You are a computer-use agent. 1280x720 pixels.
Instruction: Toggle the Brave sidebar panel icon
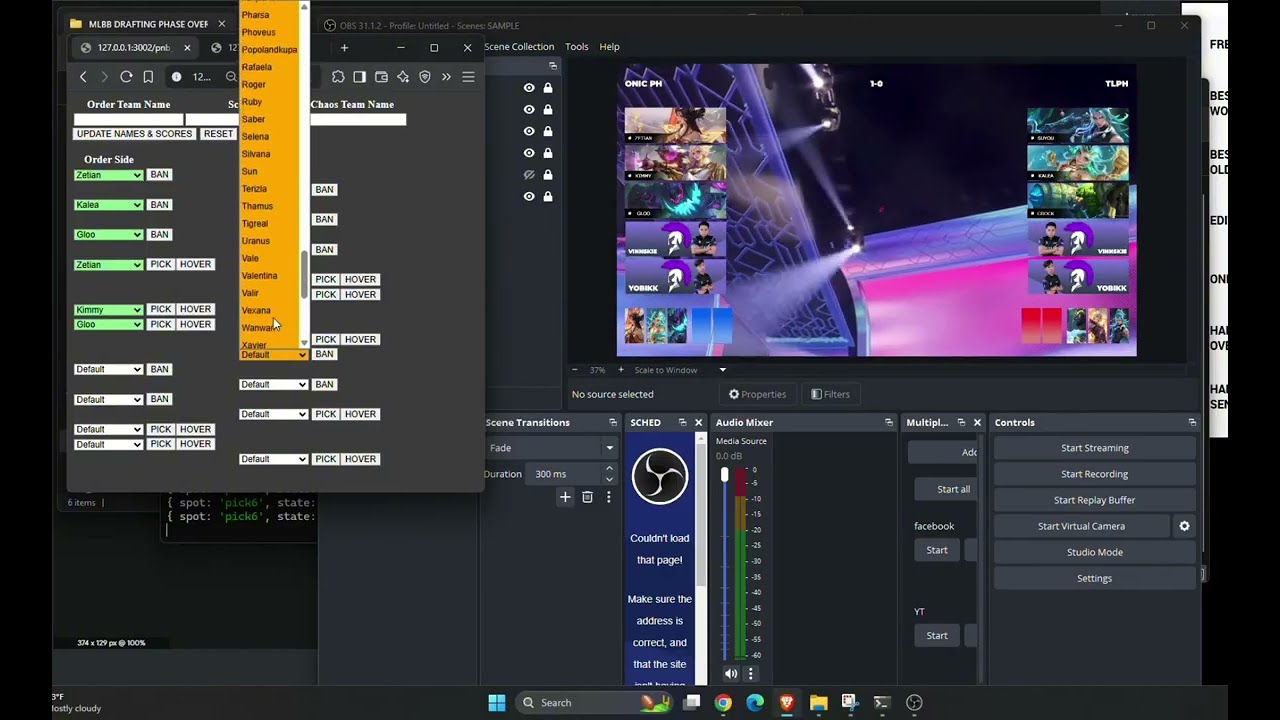coord(360,77)
